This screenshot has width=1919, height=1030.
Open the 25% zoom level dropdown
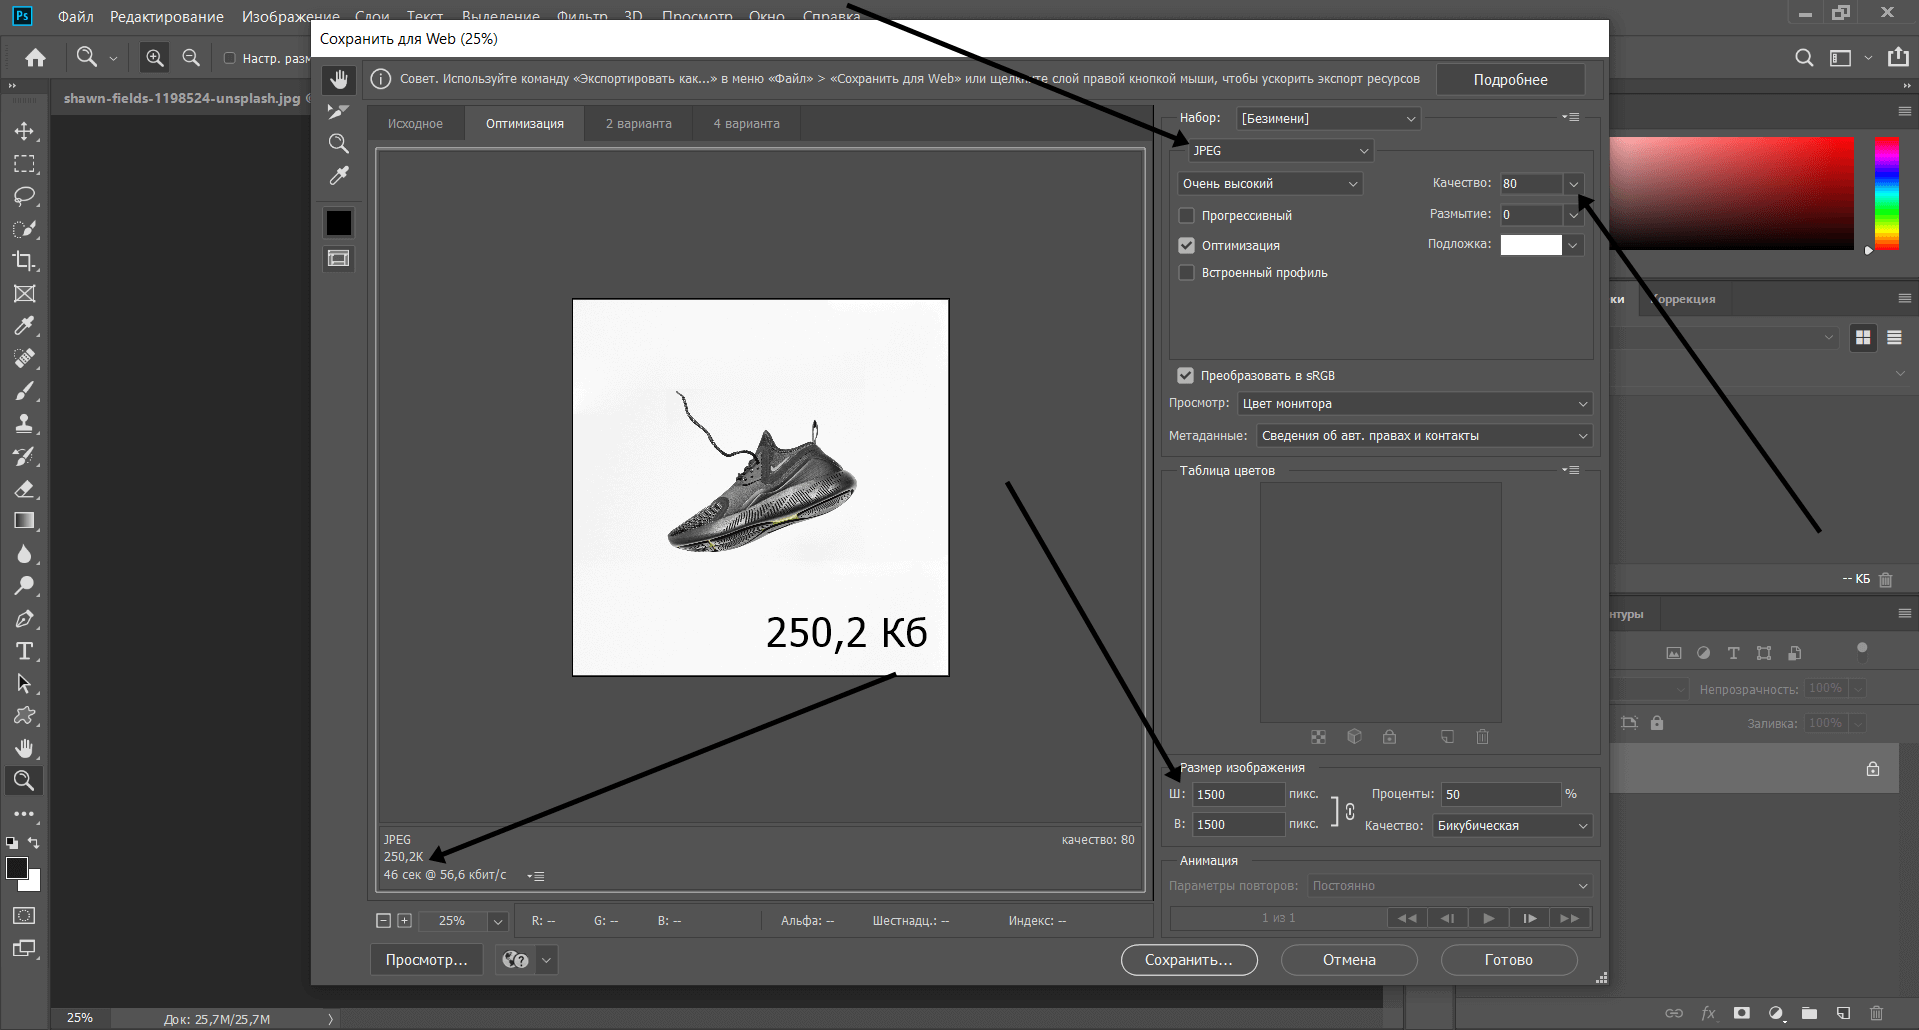click(x=497, y=921)
